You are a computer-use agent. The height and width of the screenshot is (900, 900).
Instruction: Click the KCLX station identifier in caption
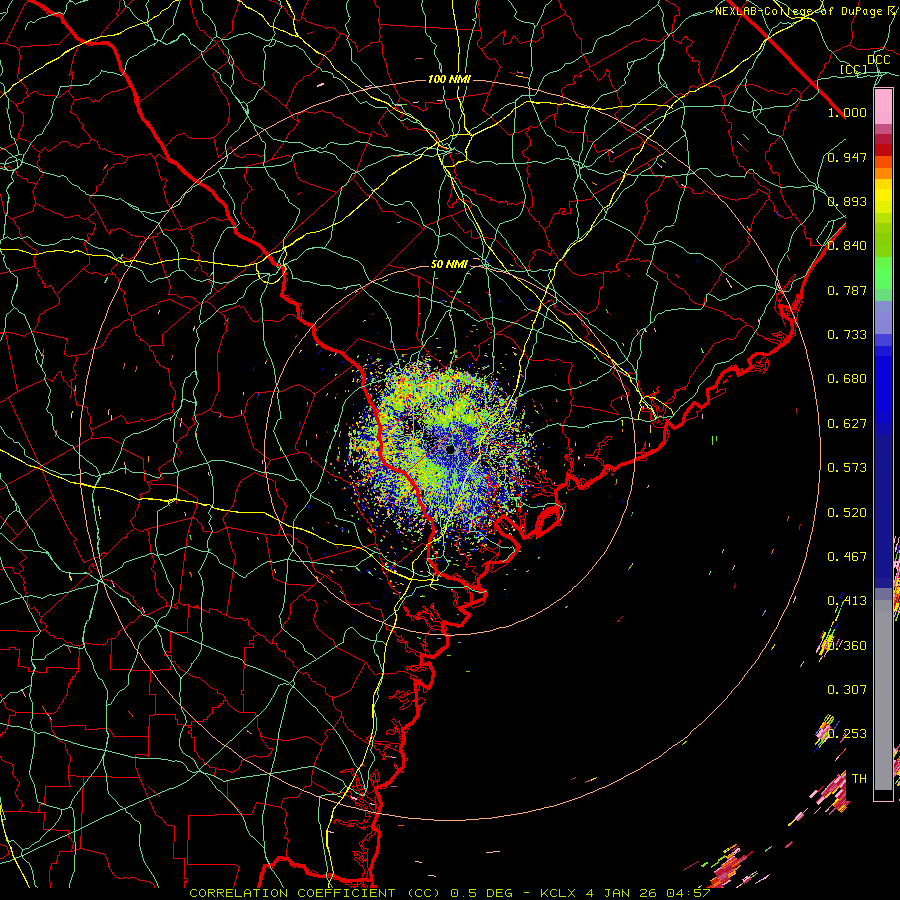560,893
